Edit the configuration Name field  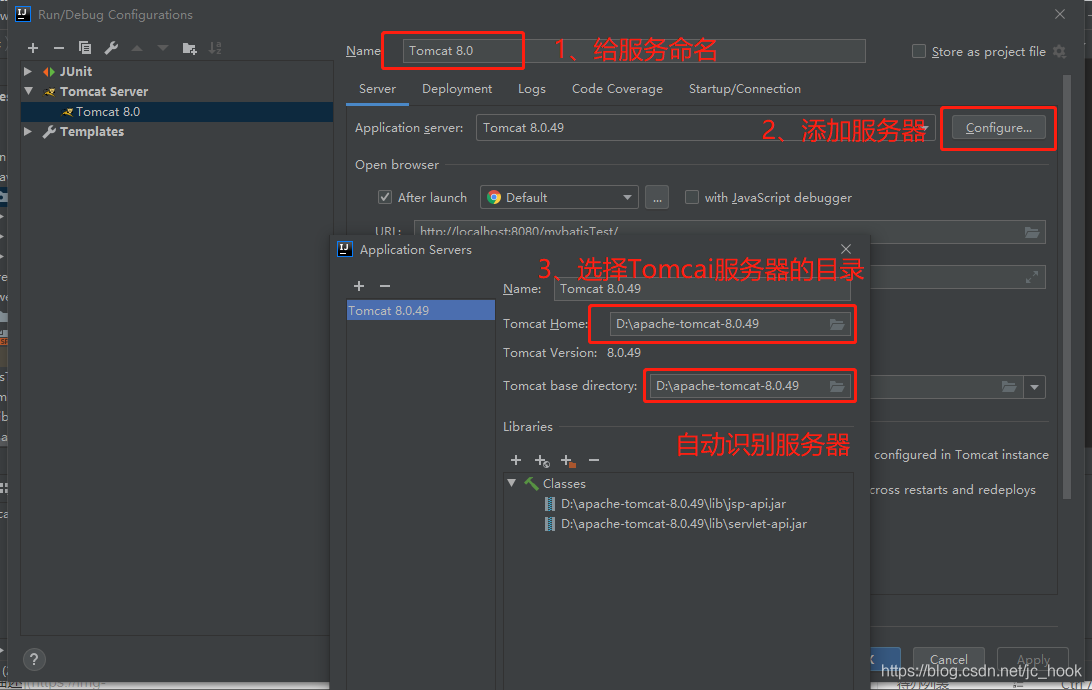coord(634,51)
